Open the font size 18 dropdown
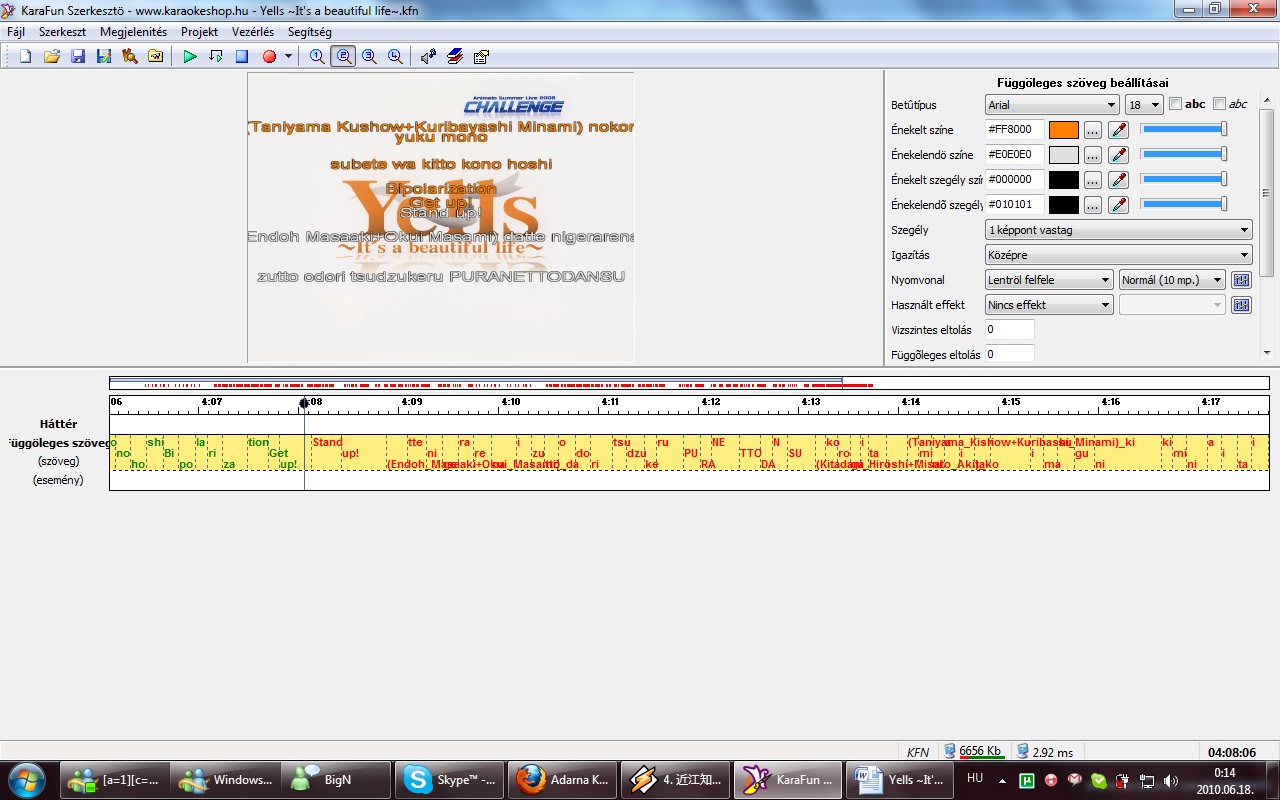This screenshot has width=1280, height=800. tap(1144, 105)
